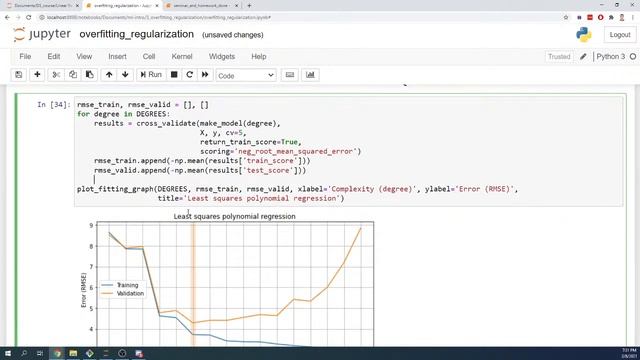Image resolution: width=640 pixels, height=360 pixels.
Task: Click the bar chart toolbar icon
Action: coord(310,75)
